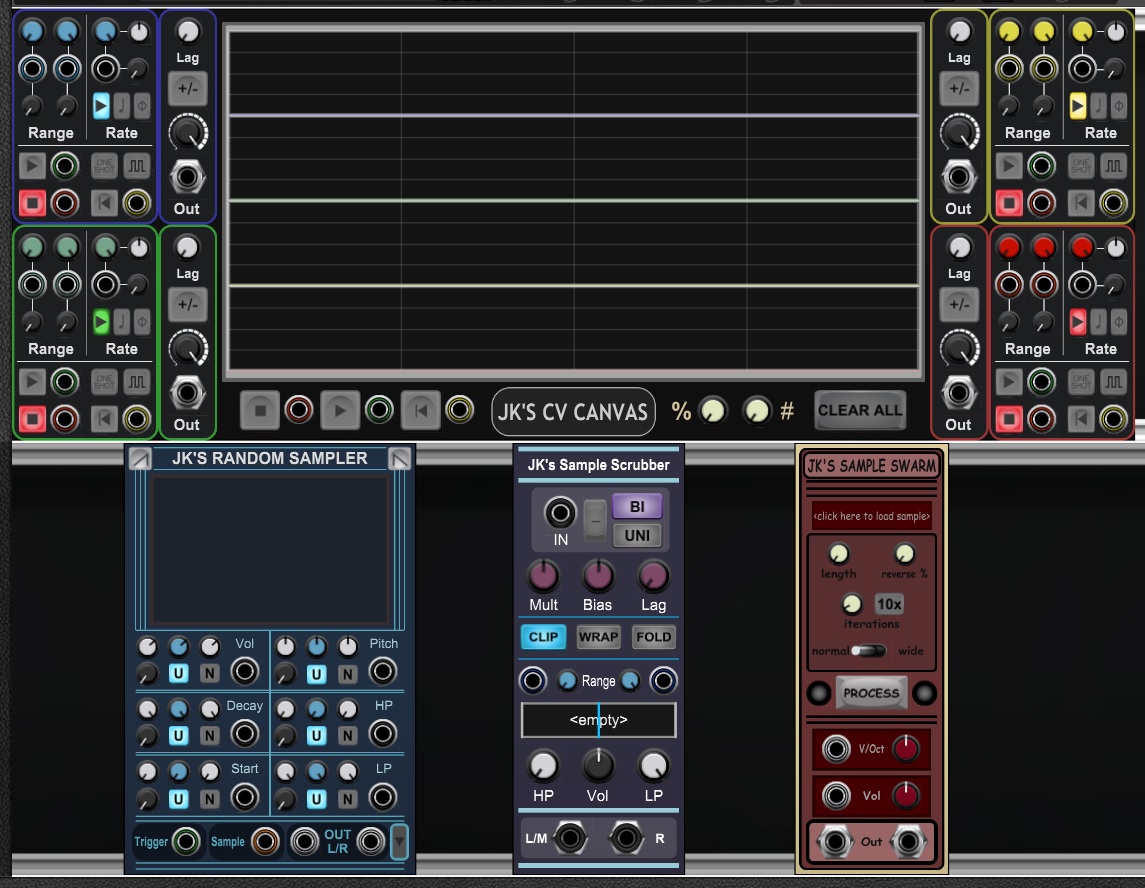
Task: Select the red free-run rate mode arrow
Action: (x=1078, y=322)
